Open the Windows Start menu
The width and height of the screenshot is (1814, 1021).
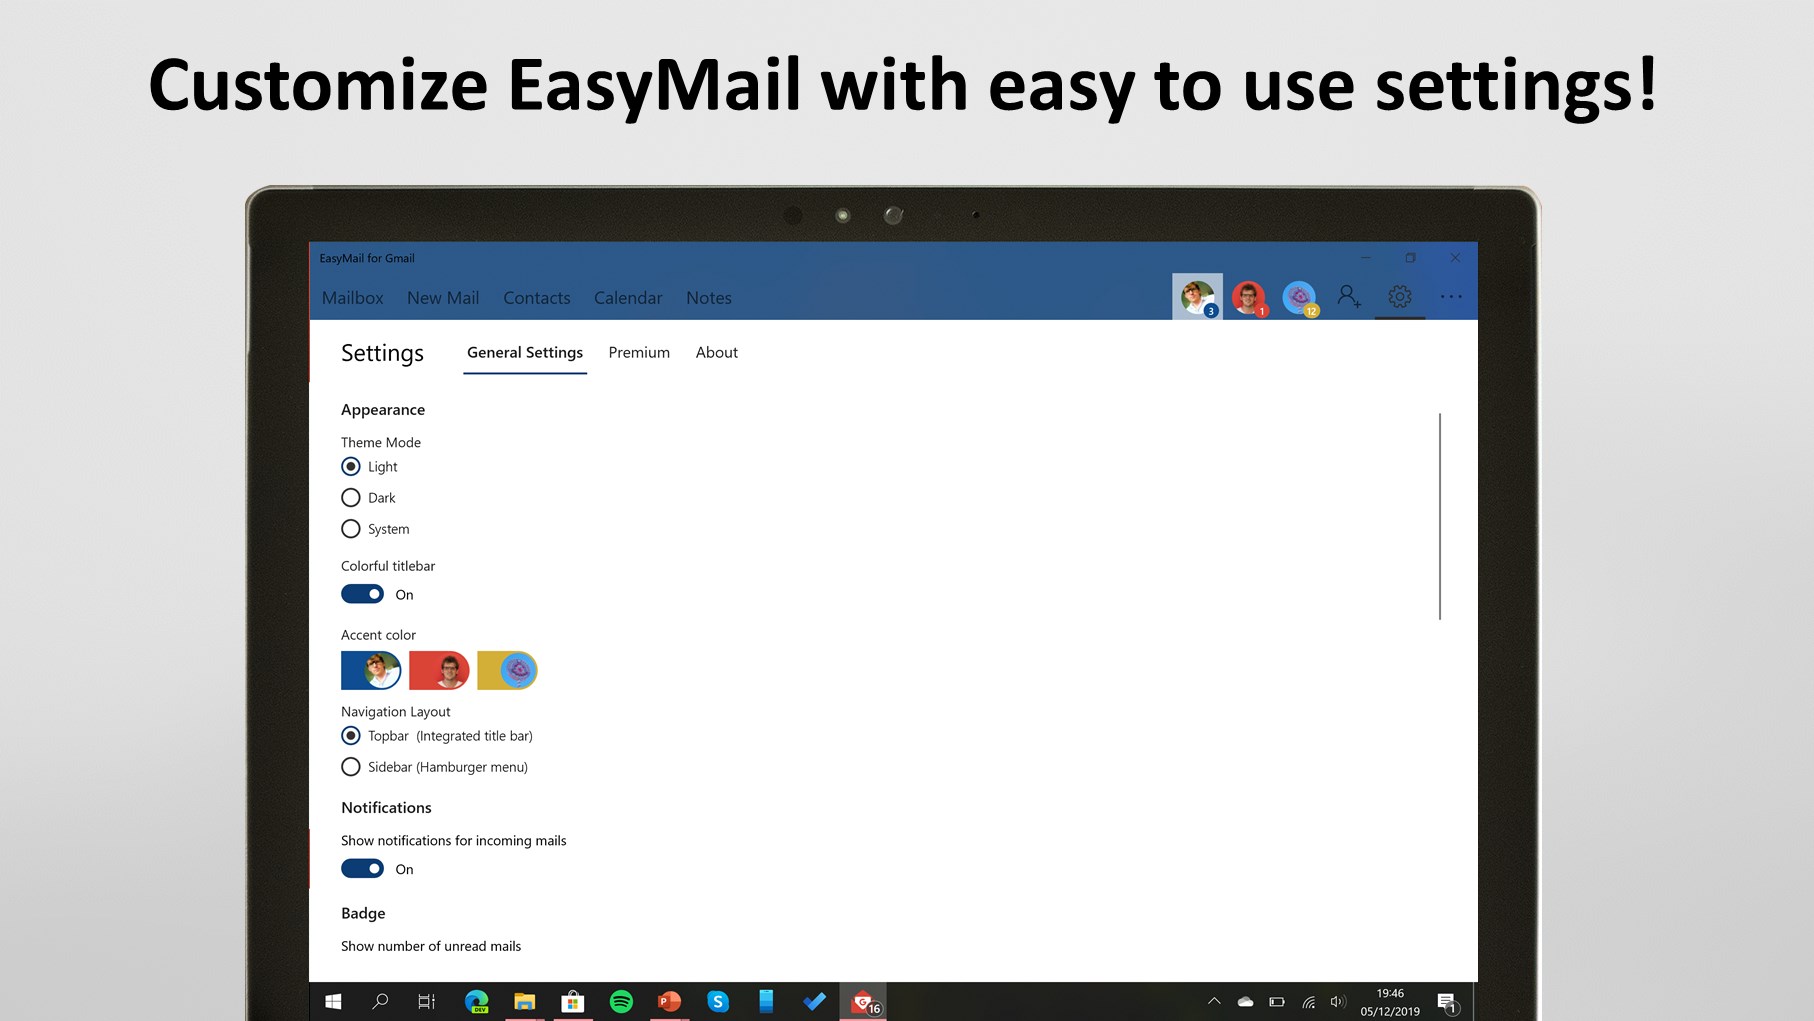tap(334, 1001)
